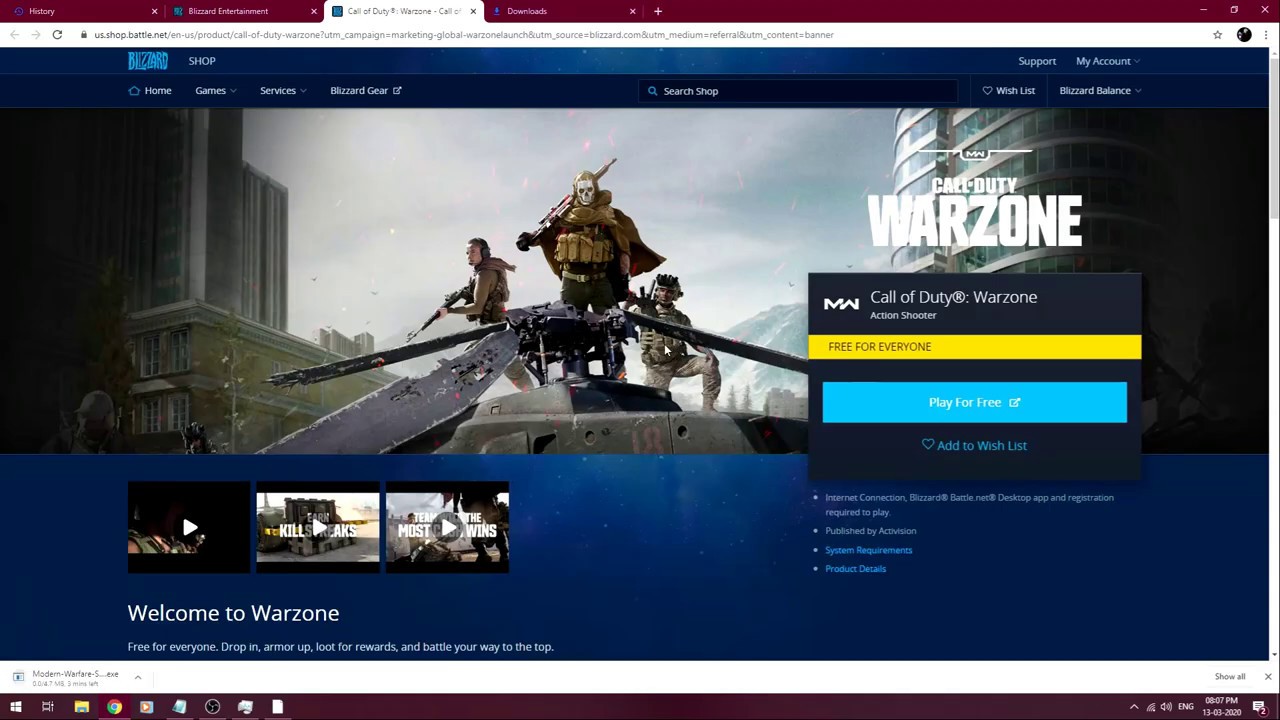Go to the Home nav item
Viewport: 1280px width, 720px height.
pos(150,91)
